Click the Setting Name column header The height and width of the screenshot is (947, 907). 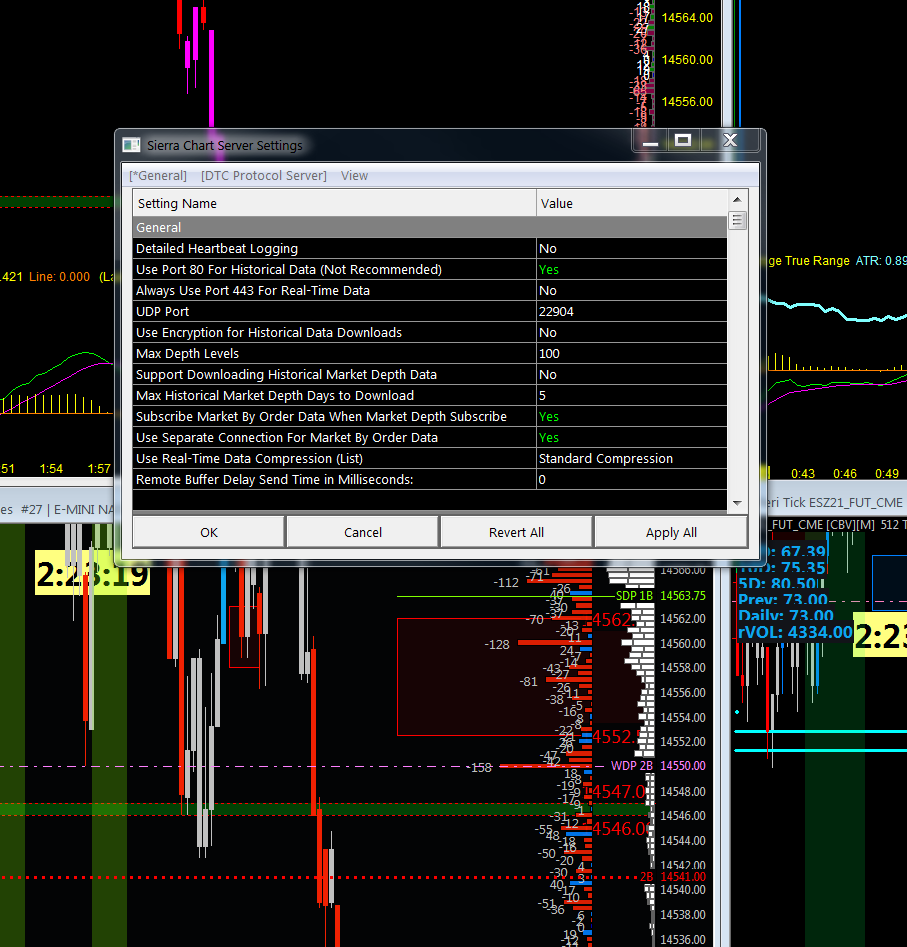(334, 204)
